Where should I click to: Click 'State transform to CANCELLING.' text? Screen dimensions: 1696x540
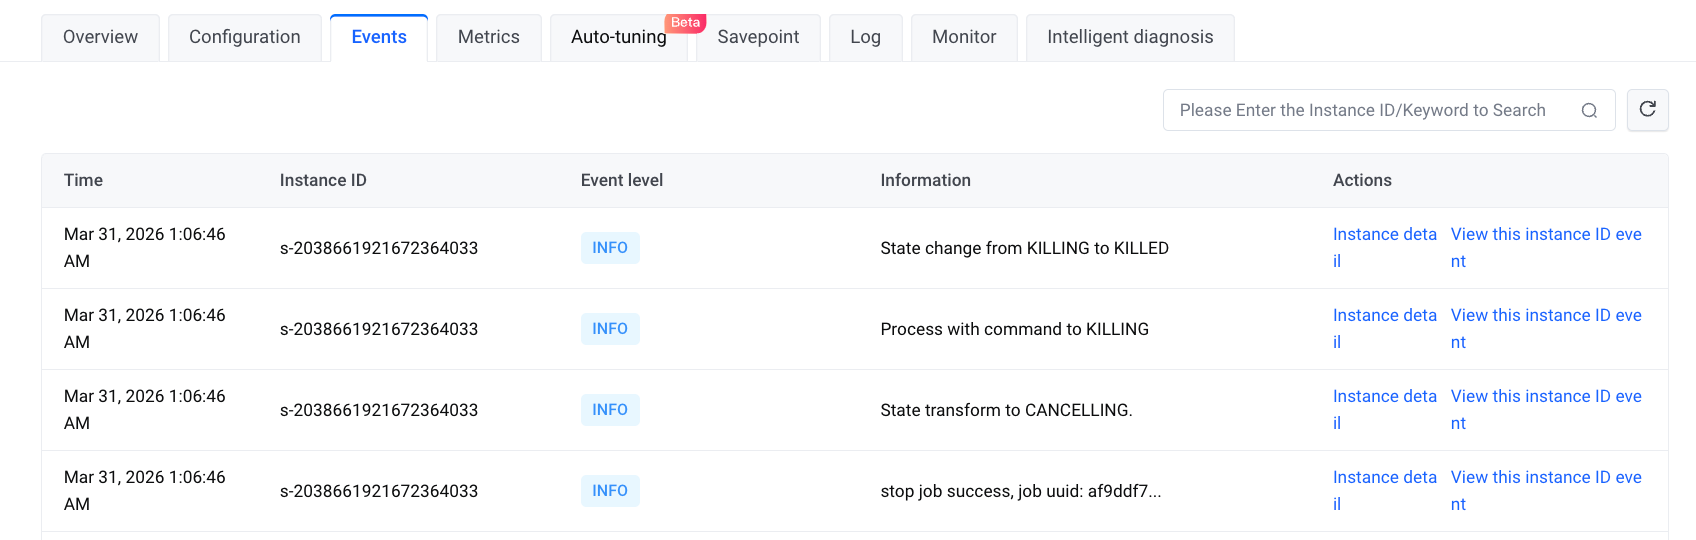(1006, 410)
